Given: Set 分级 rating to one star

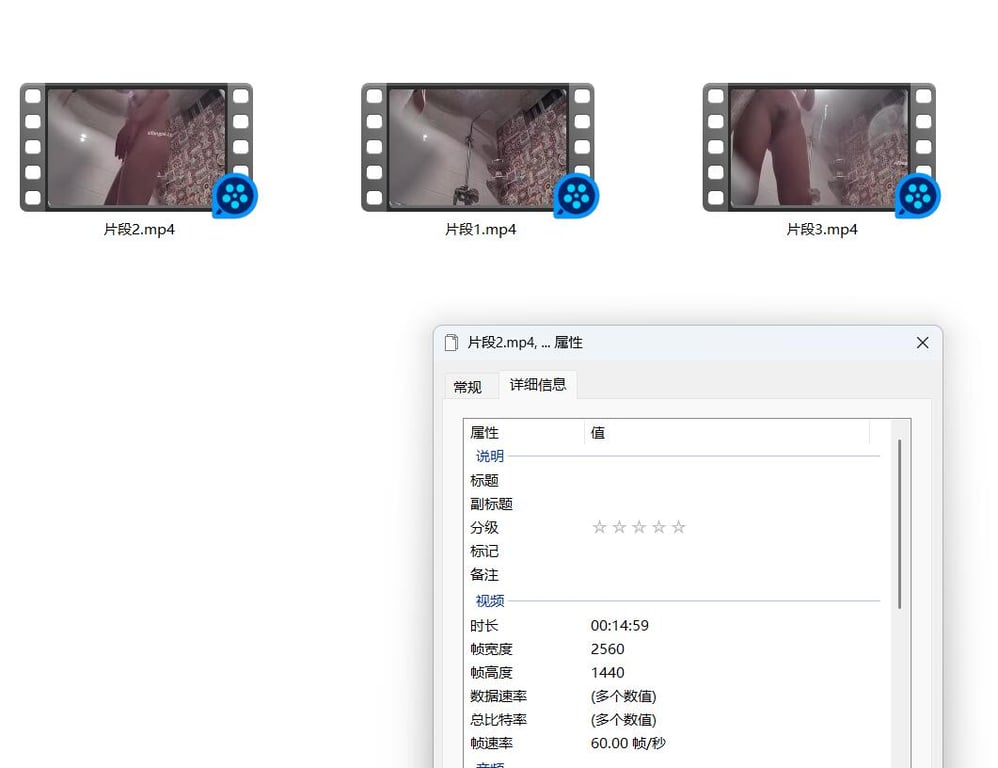Looking at the screenshot, I should [x=599, y=527].
